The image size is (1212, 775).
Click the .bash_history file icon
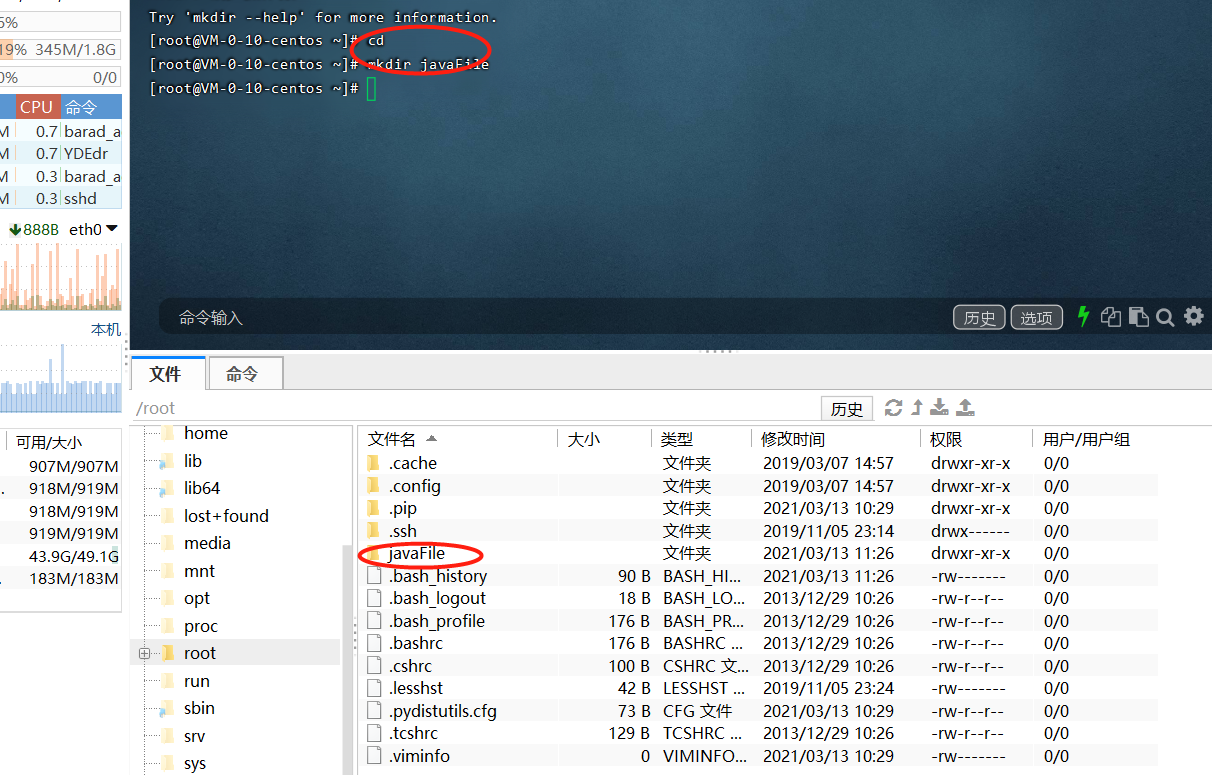click(x=374, y=576)
